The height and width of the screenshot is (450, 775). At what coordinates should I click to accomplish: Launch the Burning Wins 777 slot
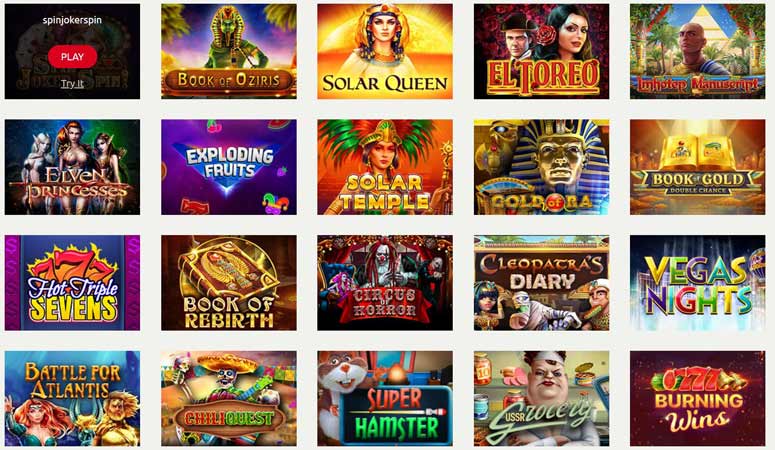click(697, 399)
